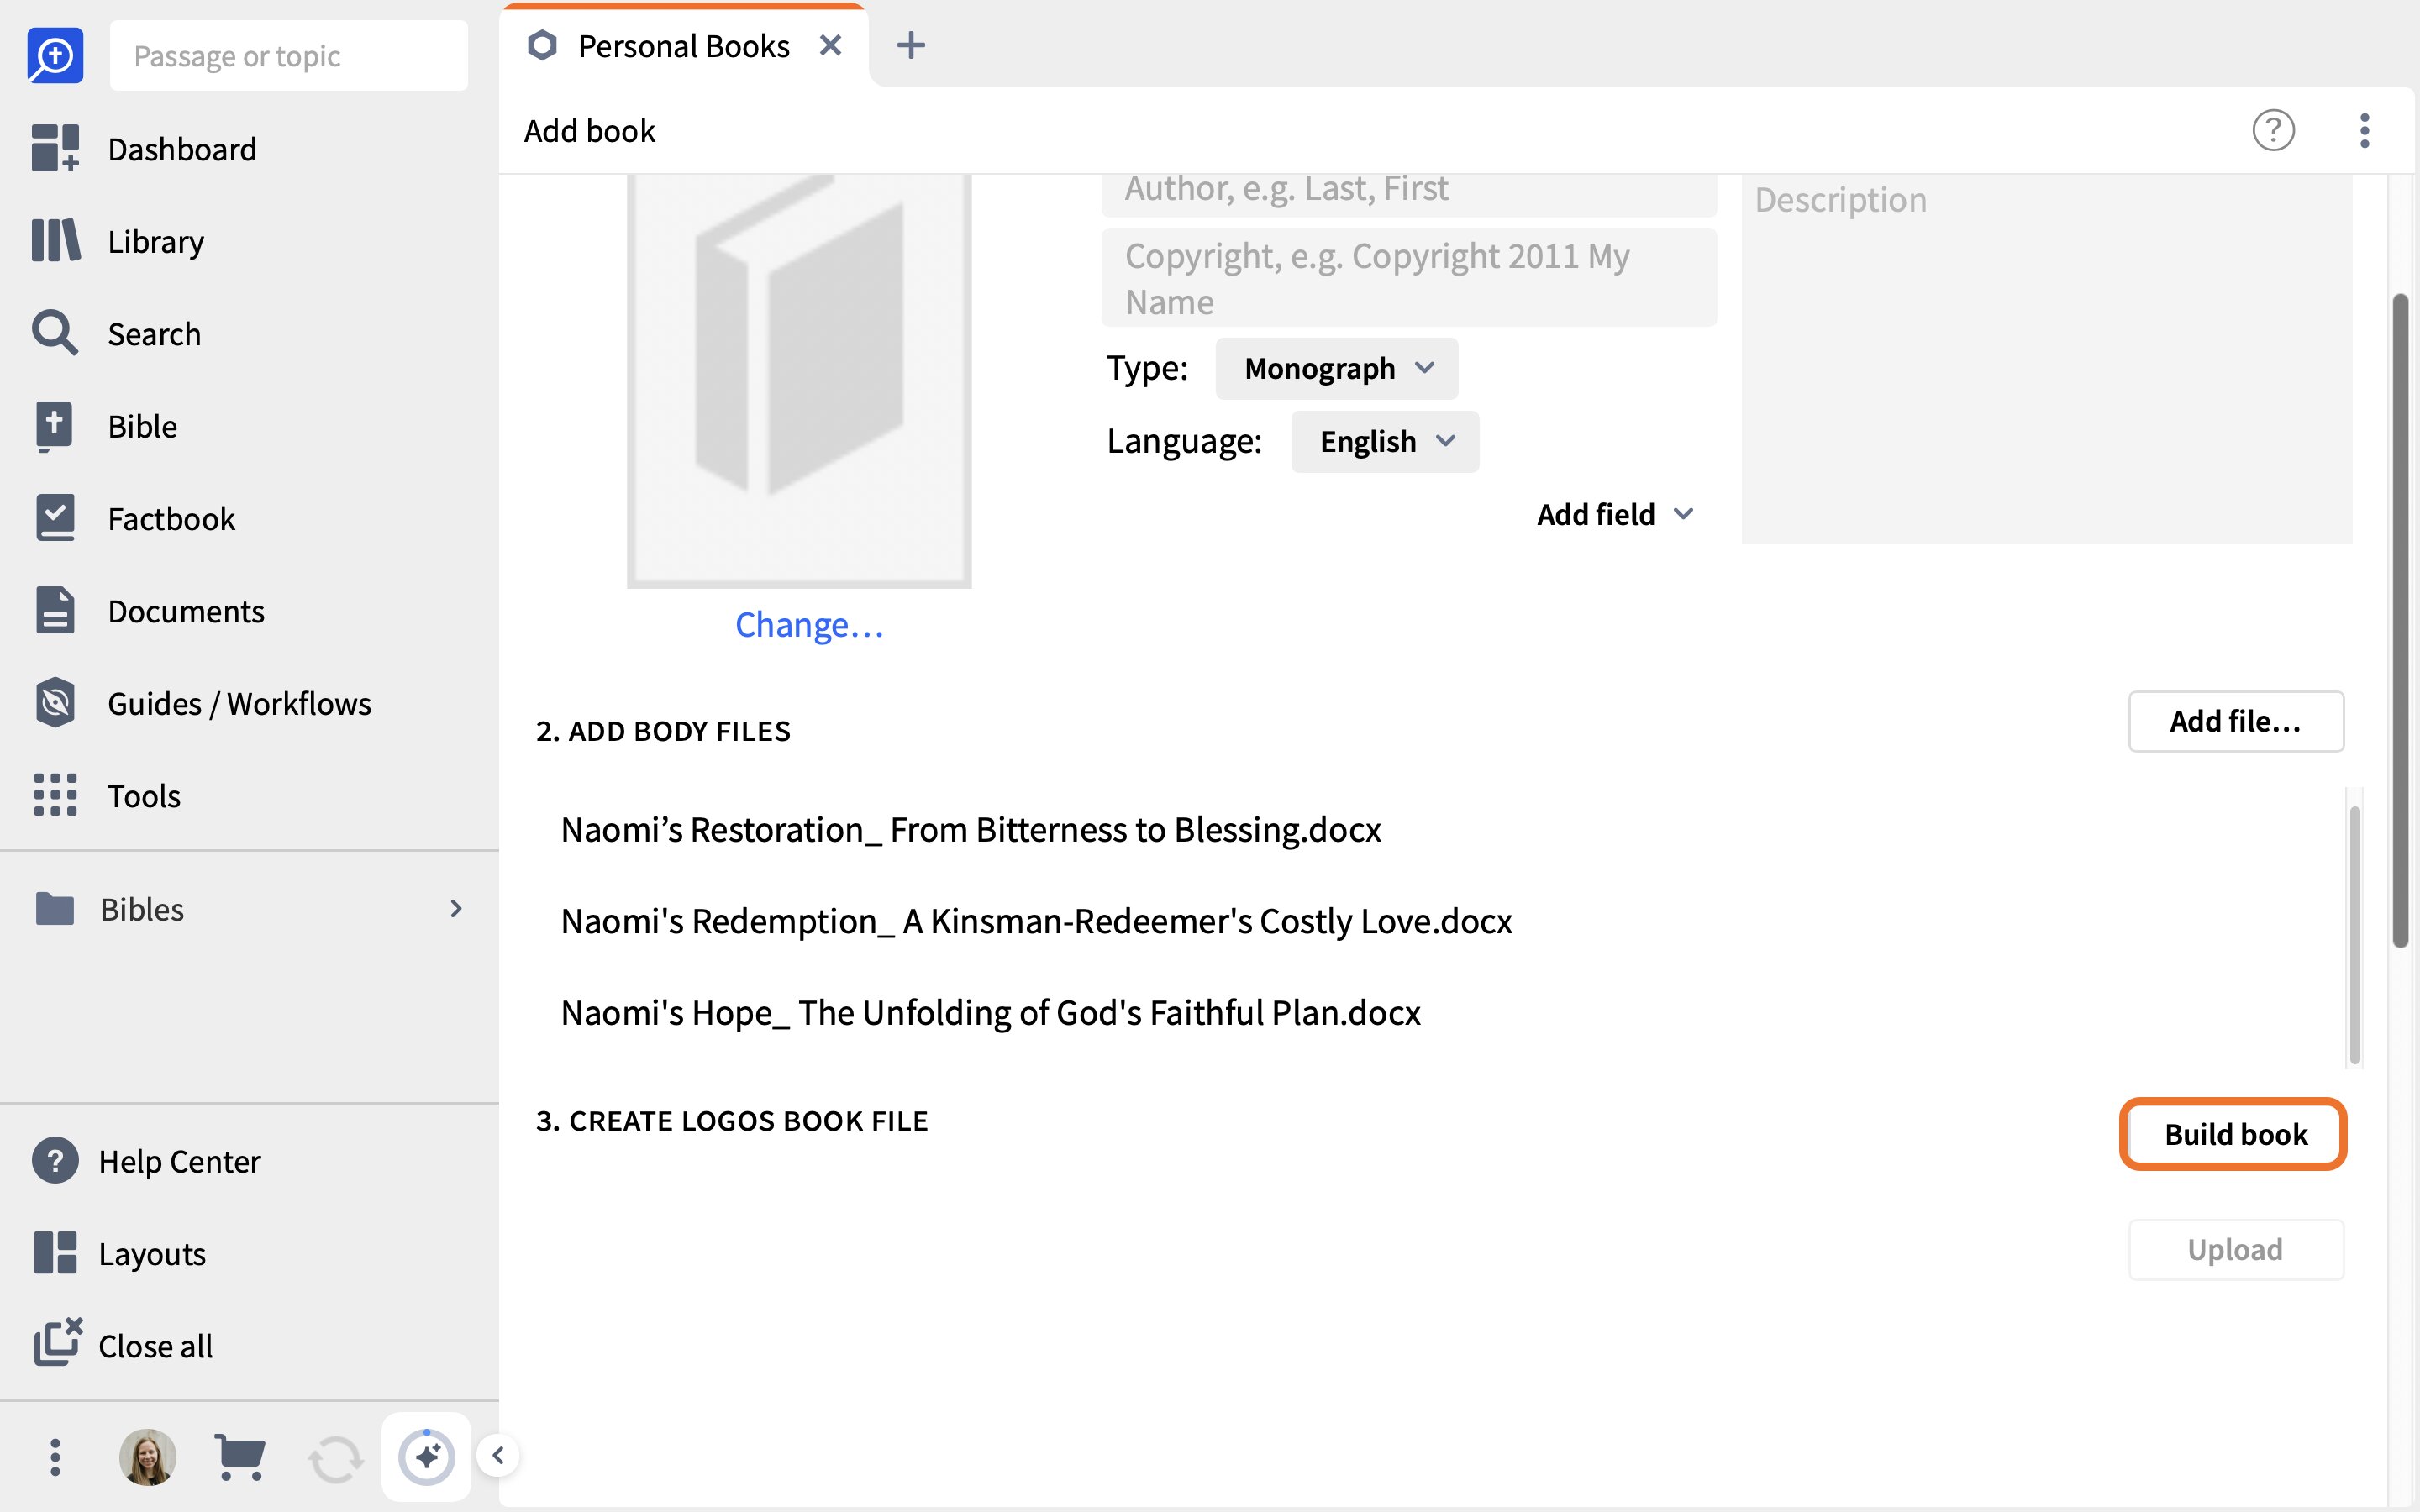Click the Layouts label
2420x1512 pixels.
[x=152, y=1254]
